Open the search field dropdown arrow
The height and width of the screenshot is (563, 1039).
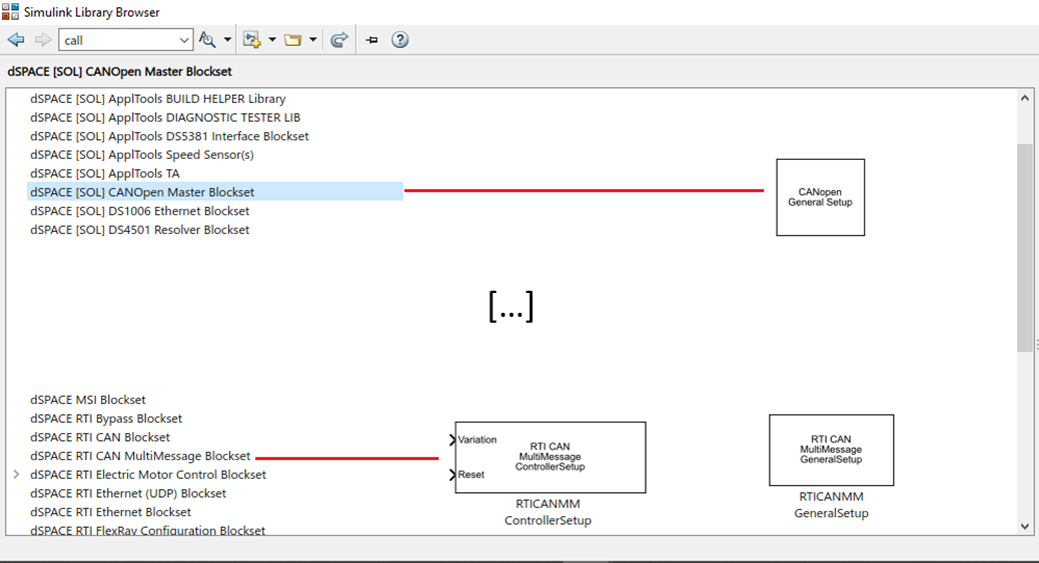pos(184,40)
